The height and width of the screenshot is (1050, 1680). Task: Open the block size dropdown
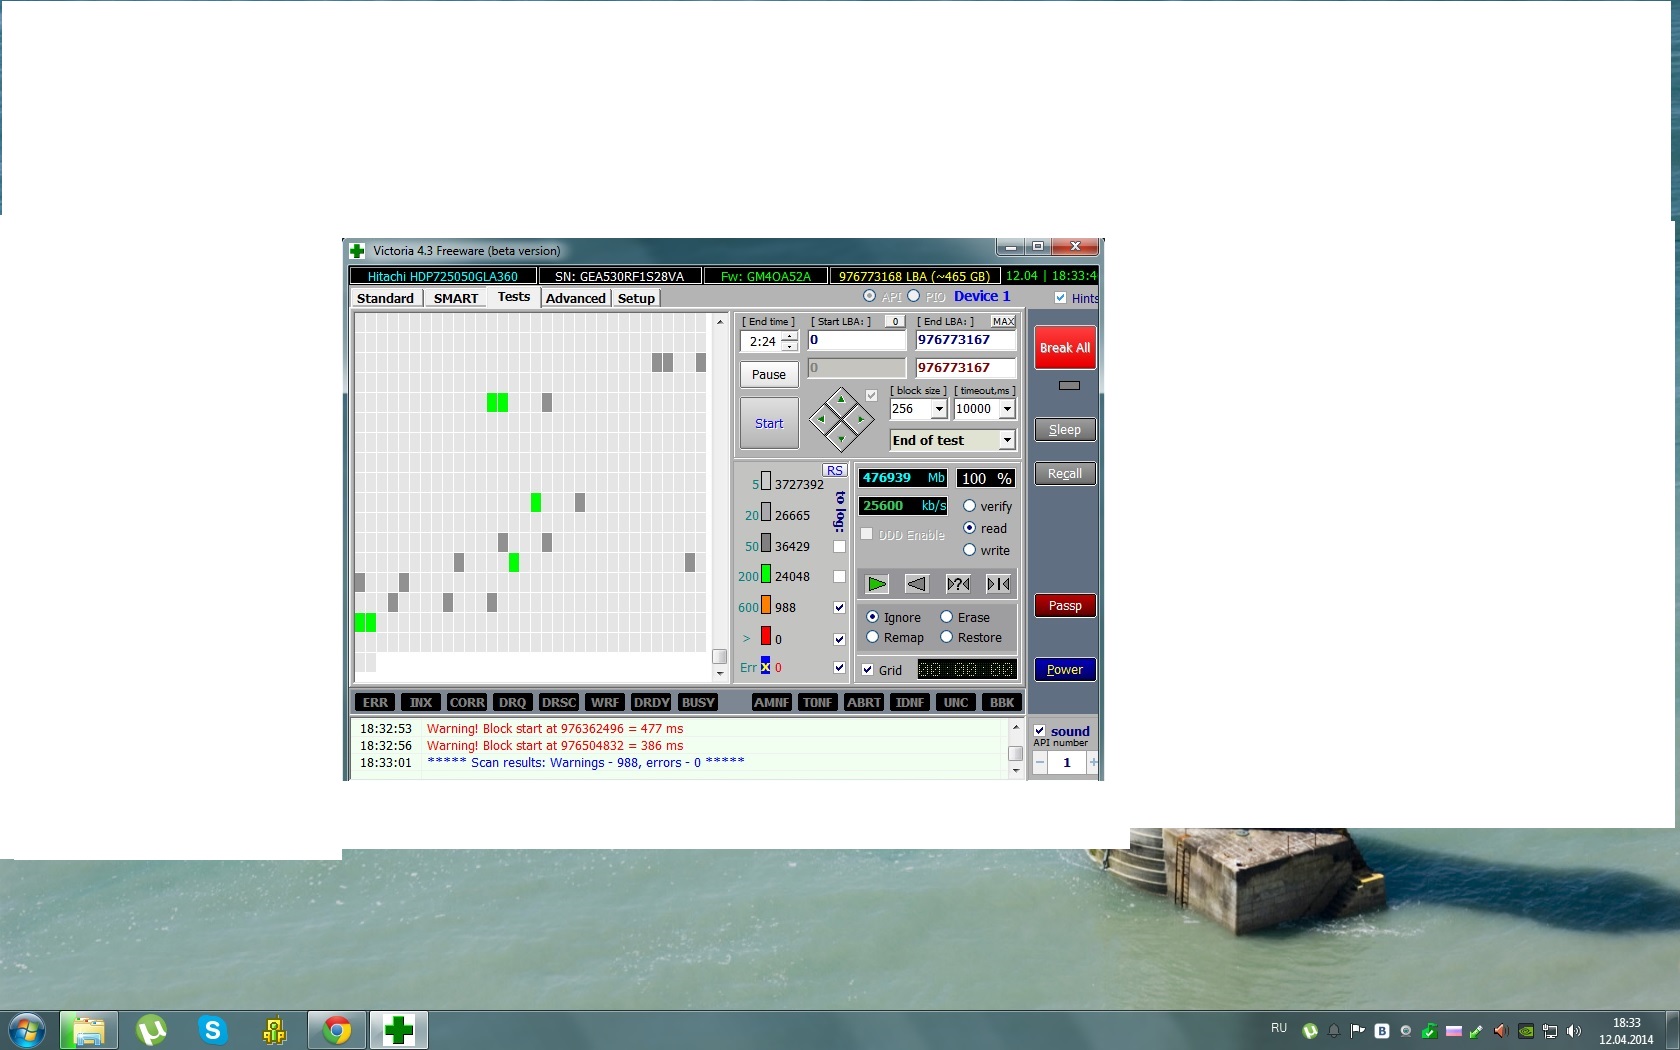pos(939,409)
